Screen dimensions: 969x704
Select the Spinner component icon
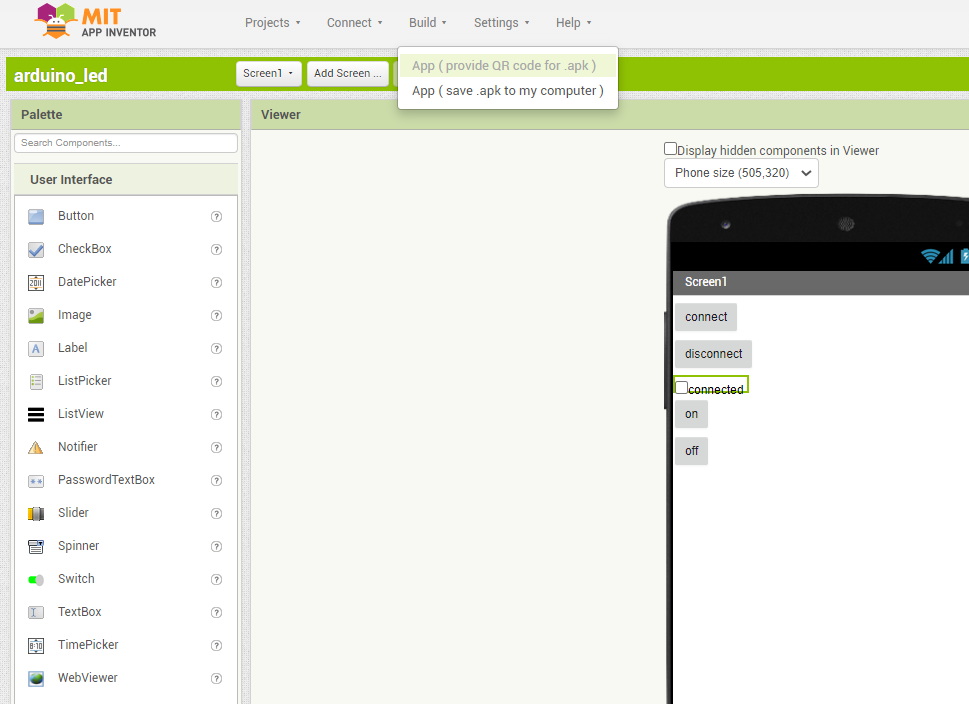[36, 546]
